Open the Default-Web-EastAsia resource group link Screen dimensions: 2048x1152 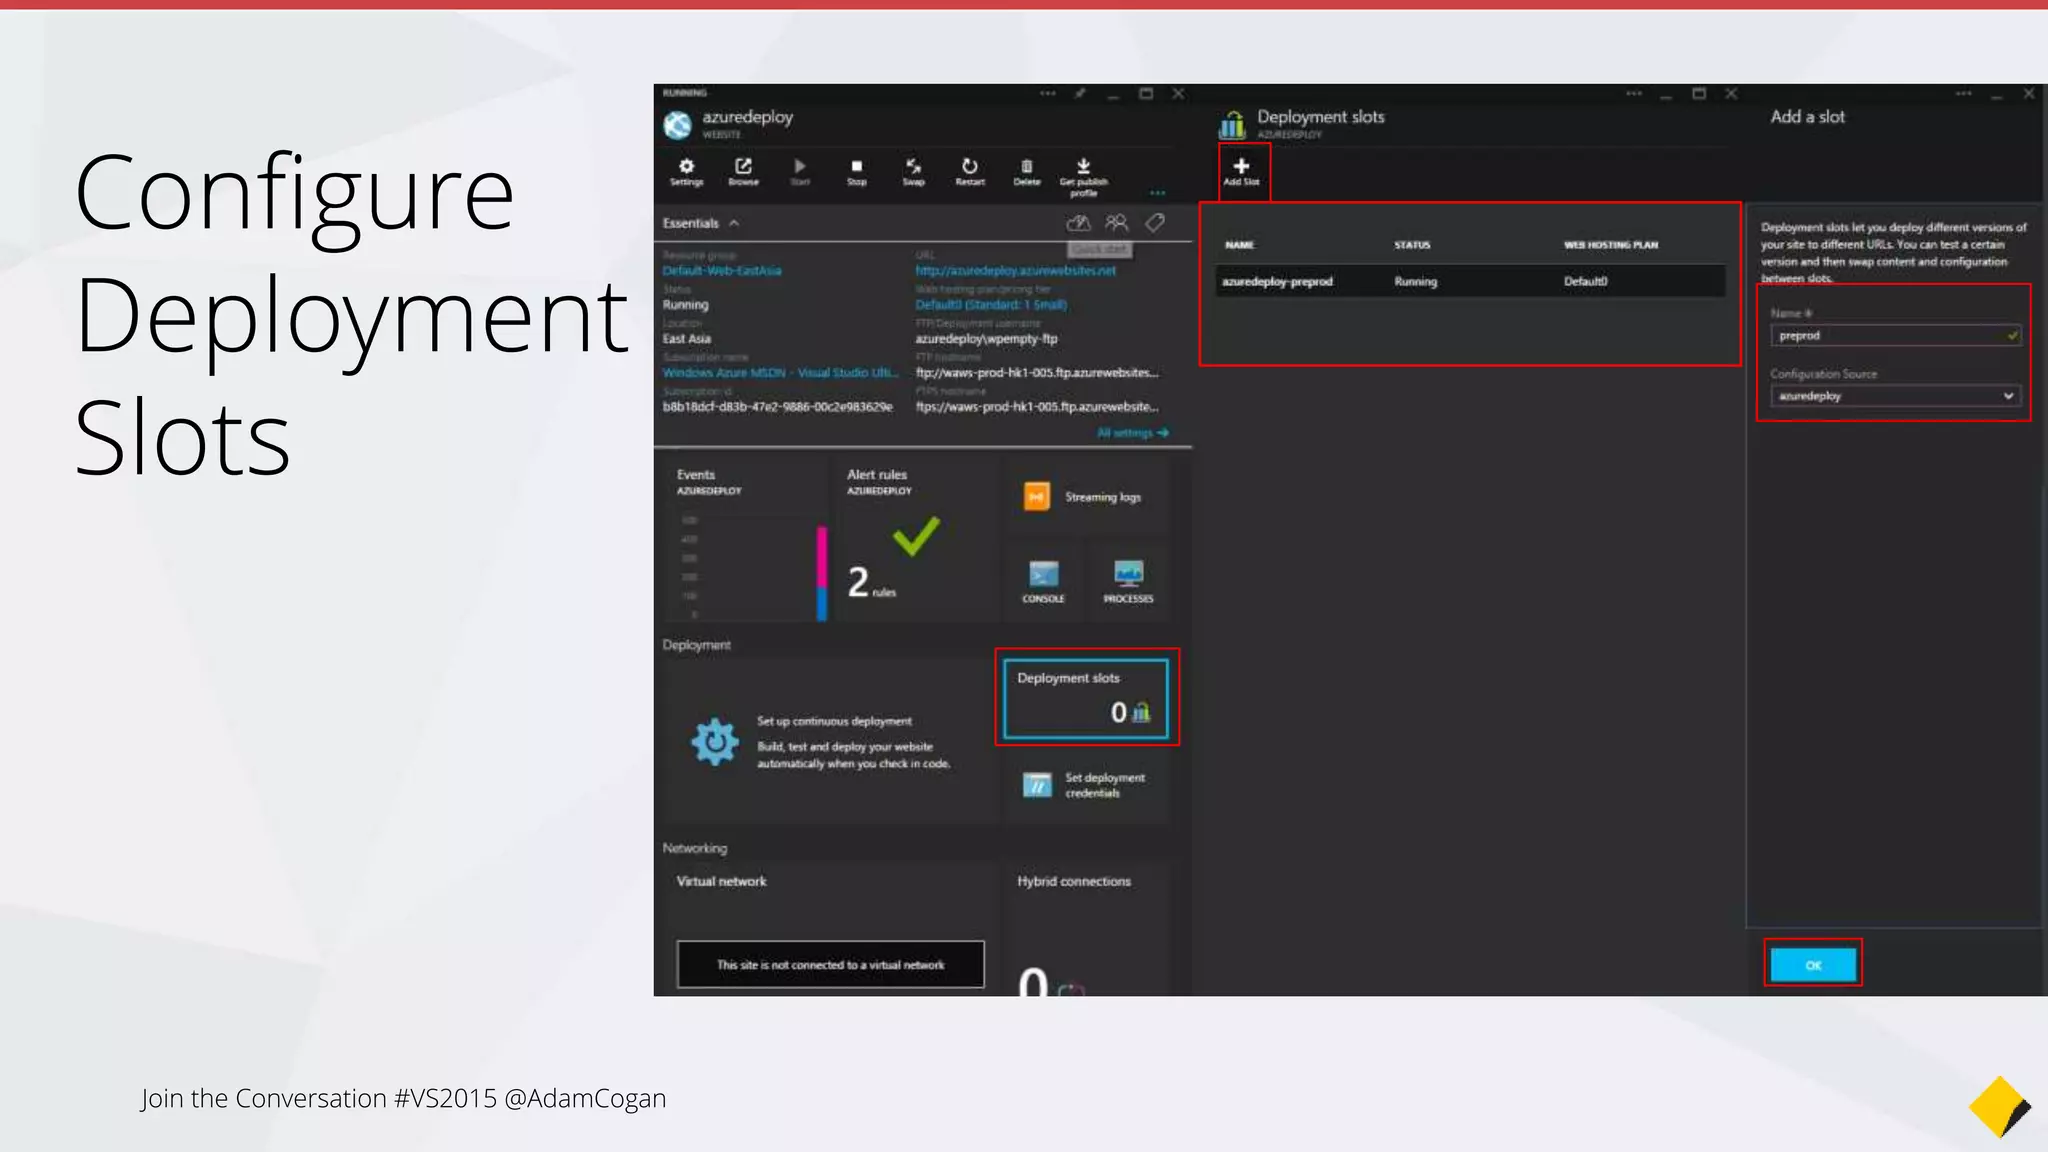722,271
